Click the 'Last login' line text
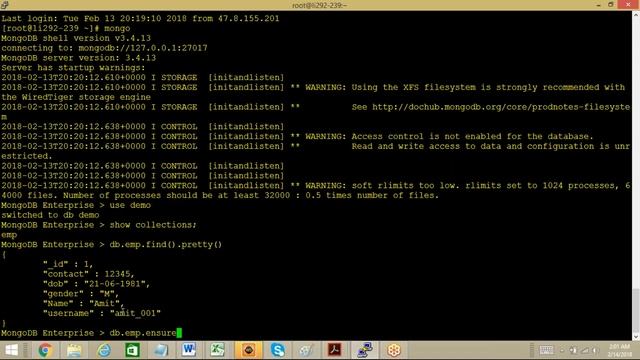The height and width of the screenshot is (360, 640). [x=140, y=18]
